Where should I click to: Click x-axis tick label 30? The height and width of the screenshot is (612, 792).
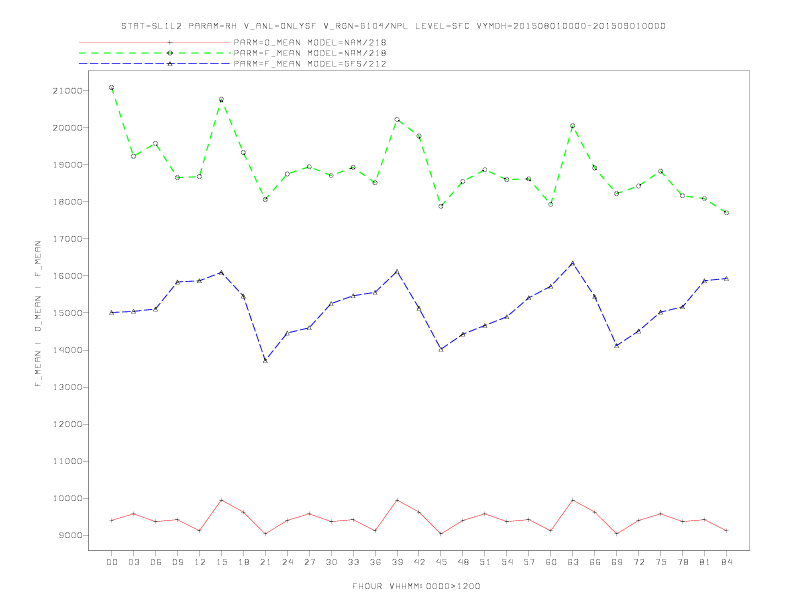click(x=331, y=562)
